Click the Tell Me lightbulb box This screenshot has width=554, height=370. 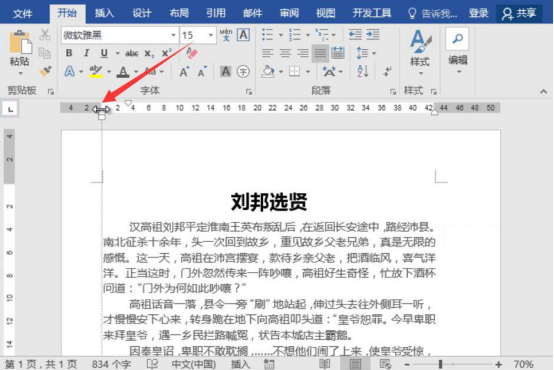(x=432, y=13)
